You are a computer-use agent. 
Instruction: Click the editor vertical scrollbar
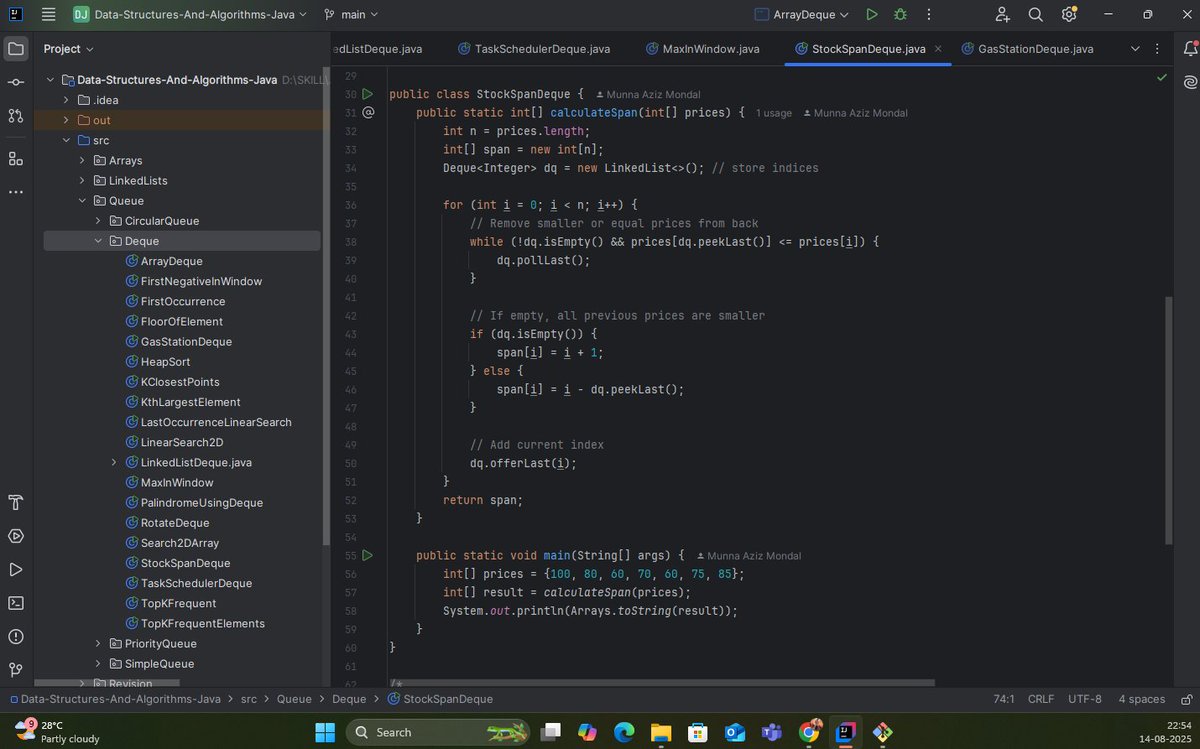(x=1167, y=420)
